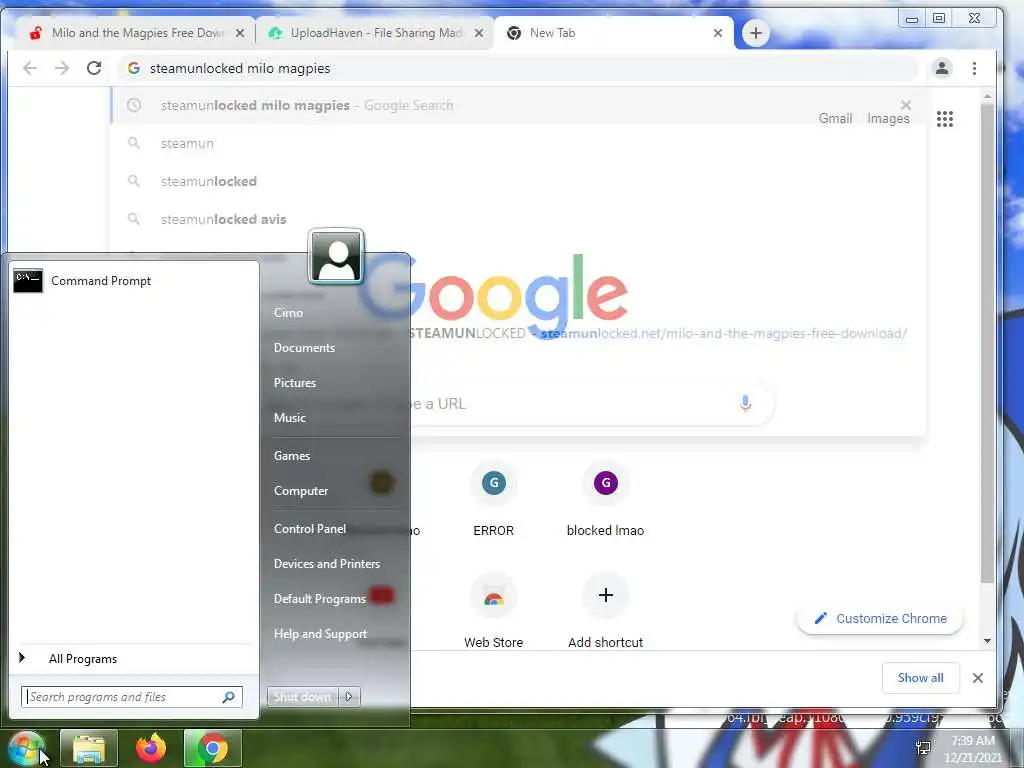The width and height of the screenshot is (1024, 768).
Task: Close the New Tab tab
Action: pos(718,33)
